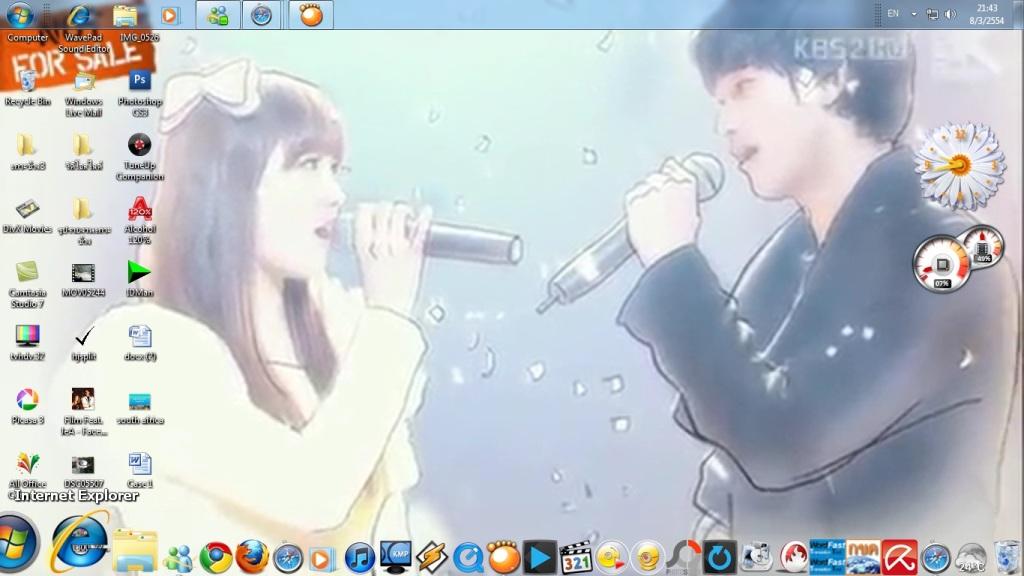Select the DSC05507 image file
1024x576 pixels.
point(84,470)
